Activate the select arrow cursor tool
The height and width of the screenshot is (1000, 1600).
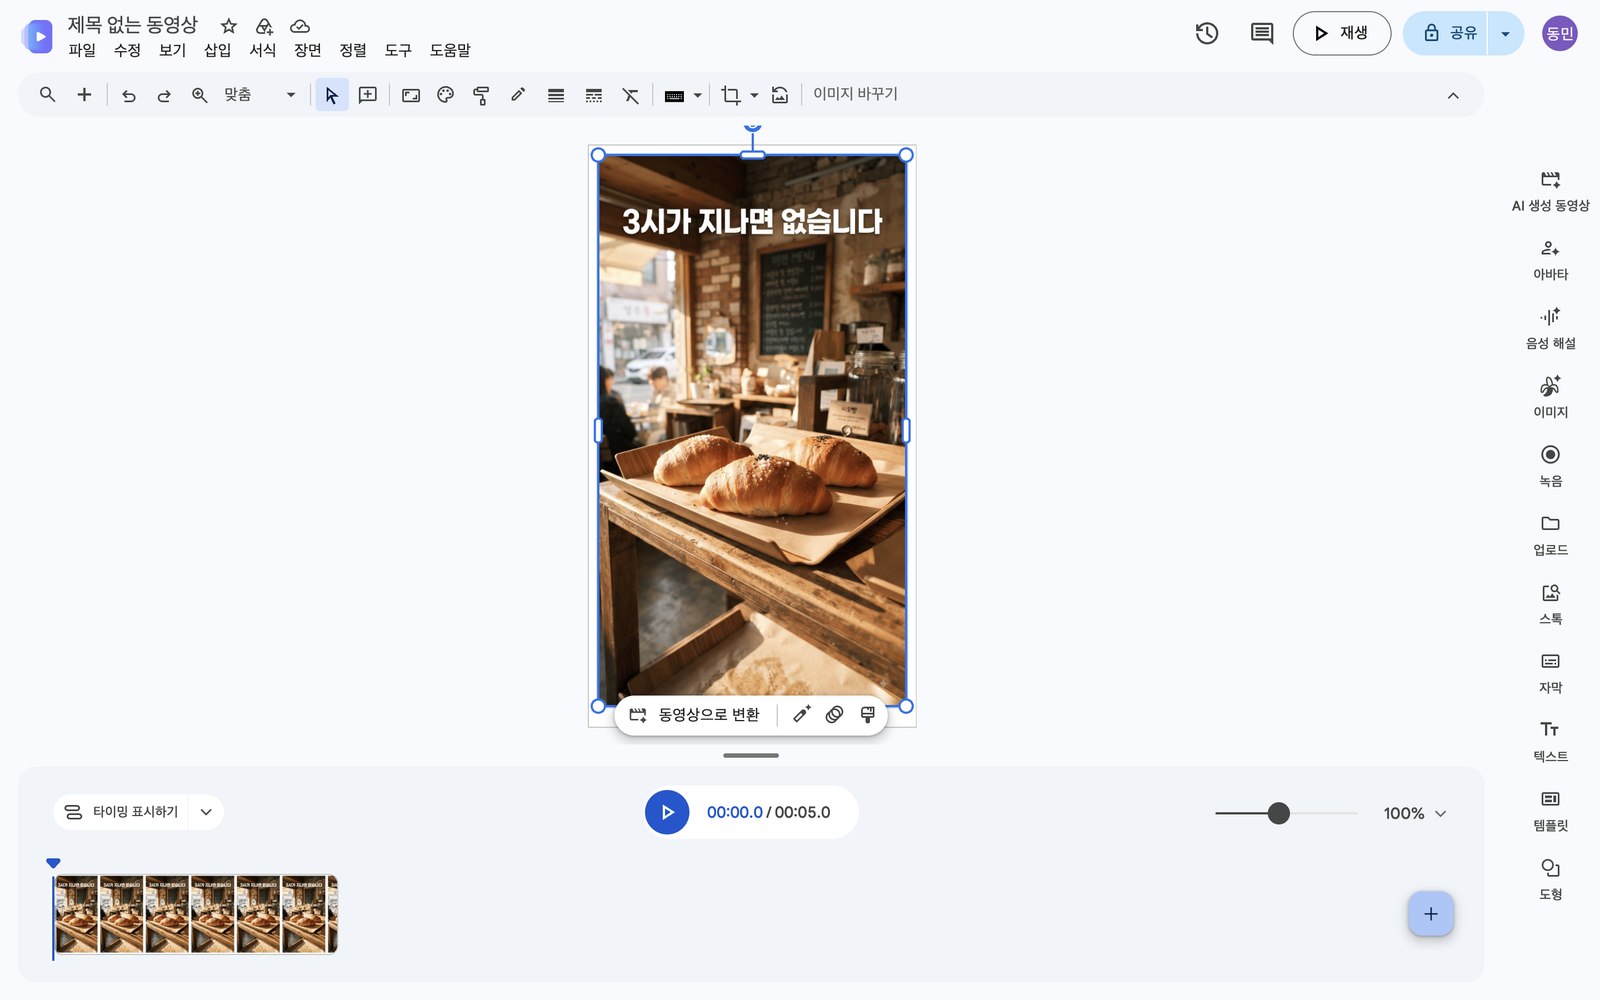tap(332, 95)
